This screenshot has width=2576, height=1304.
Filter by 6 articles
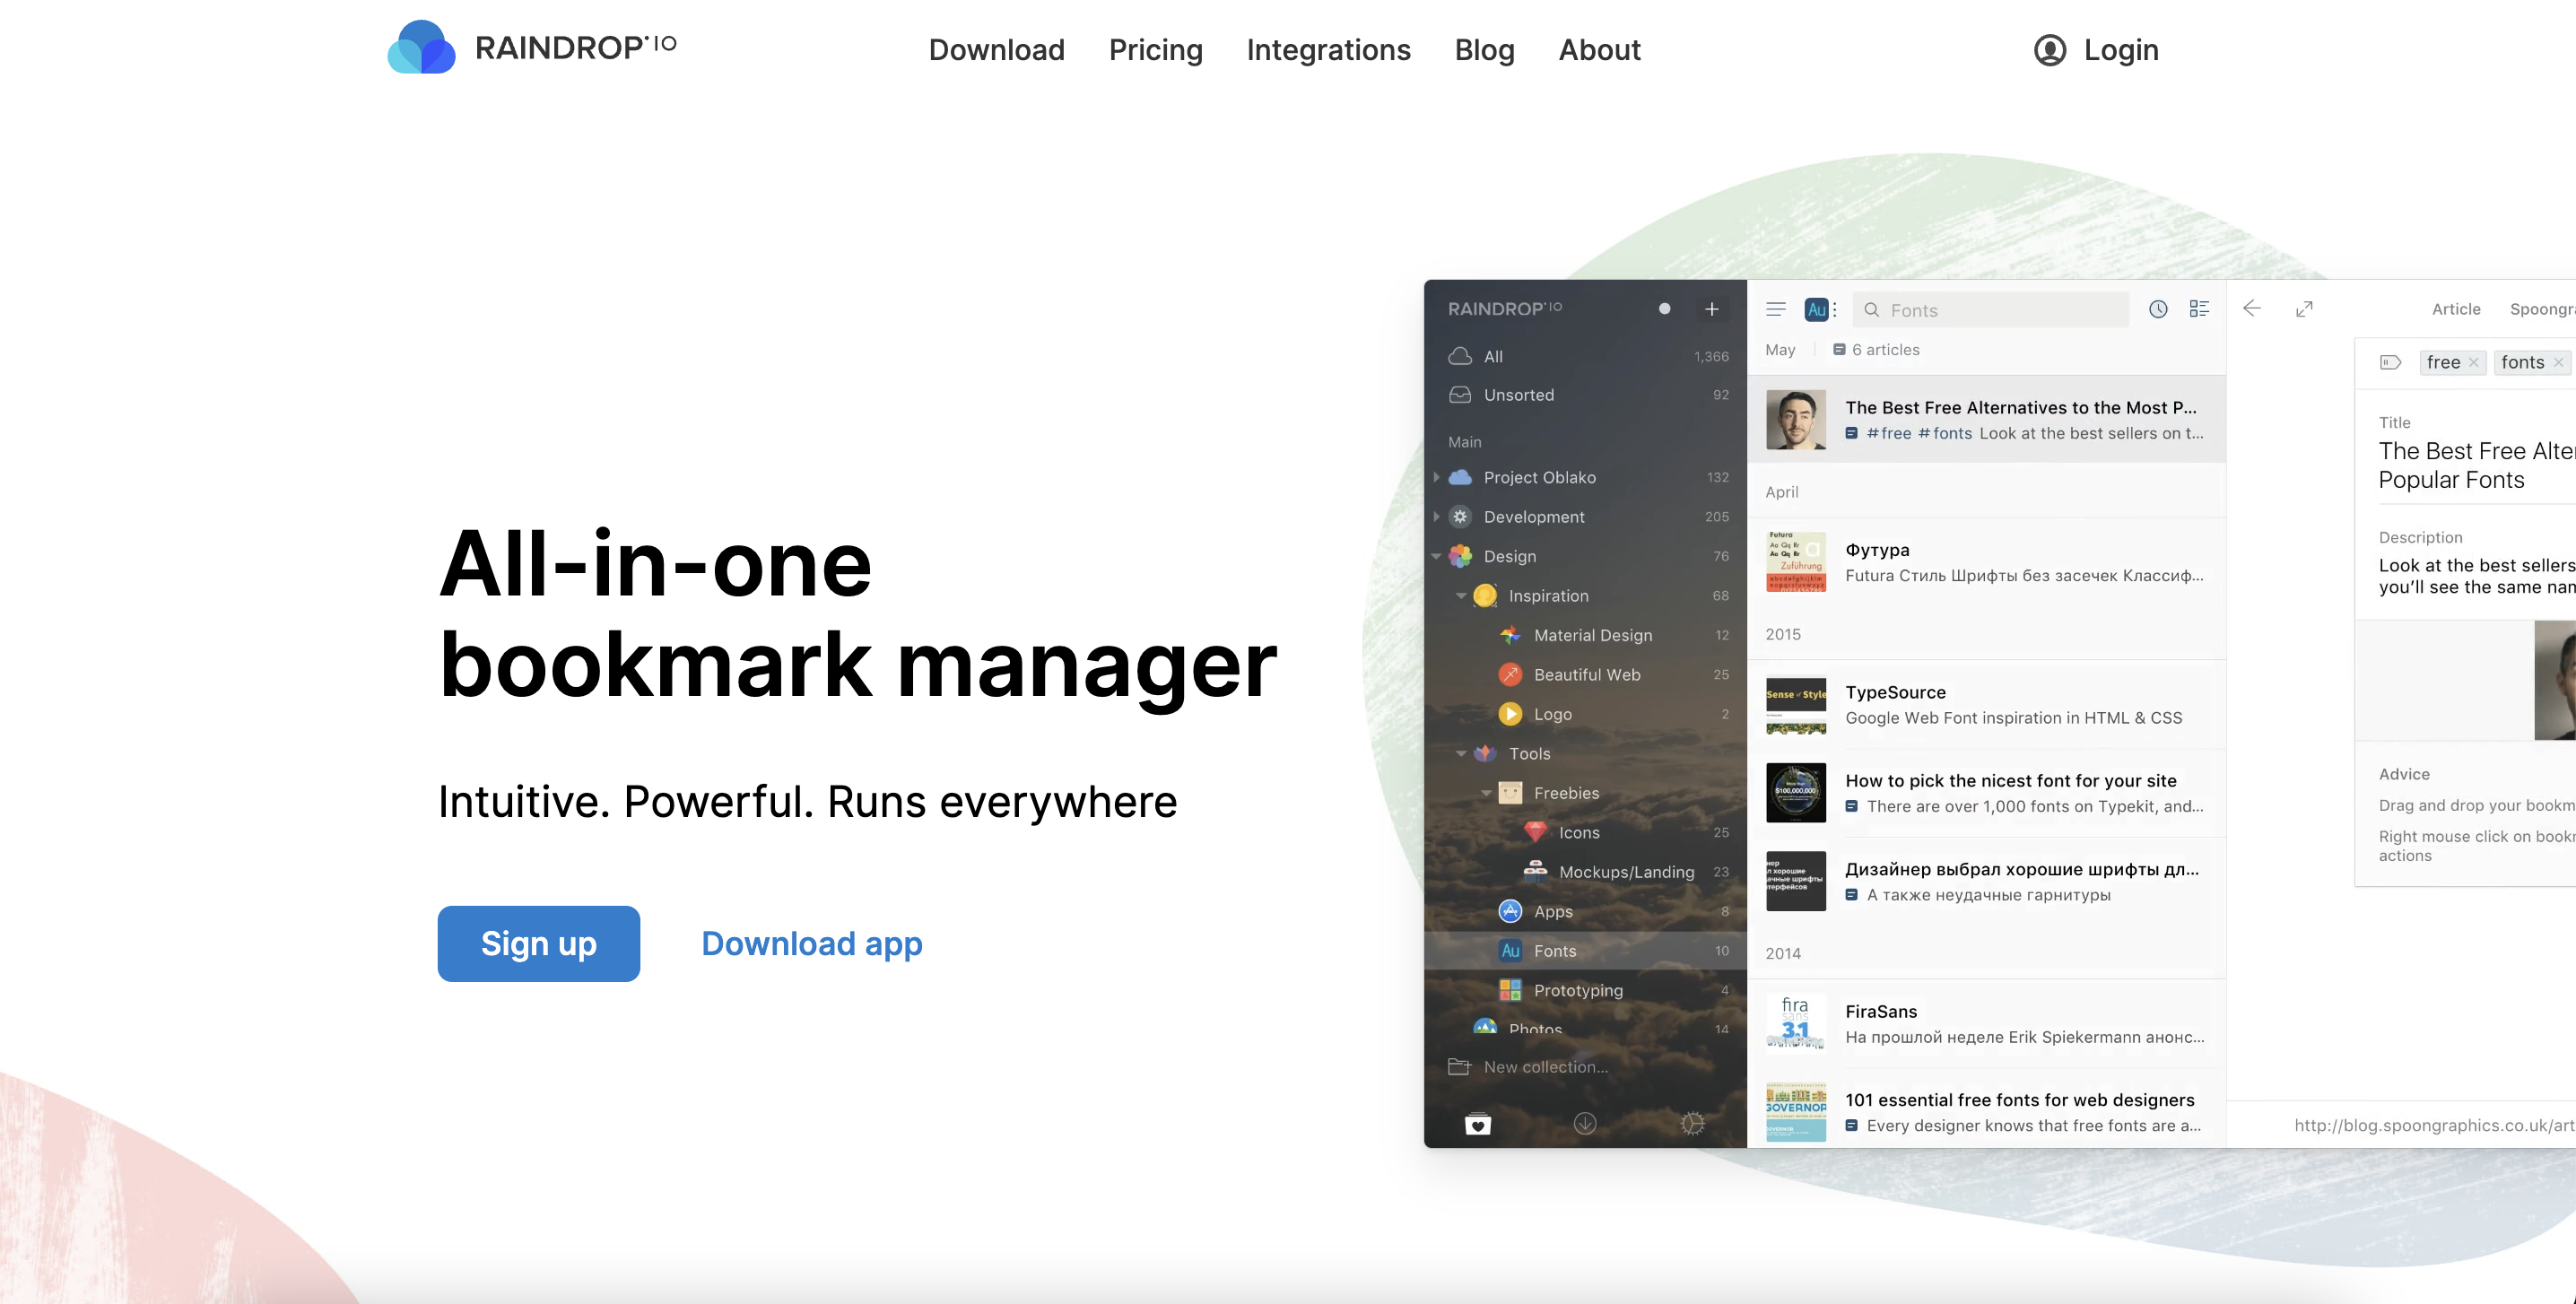click(x=1876, y=350)
